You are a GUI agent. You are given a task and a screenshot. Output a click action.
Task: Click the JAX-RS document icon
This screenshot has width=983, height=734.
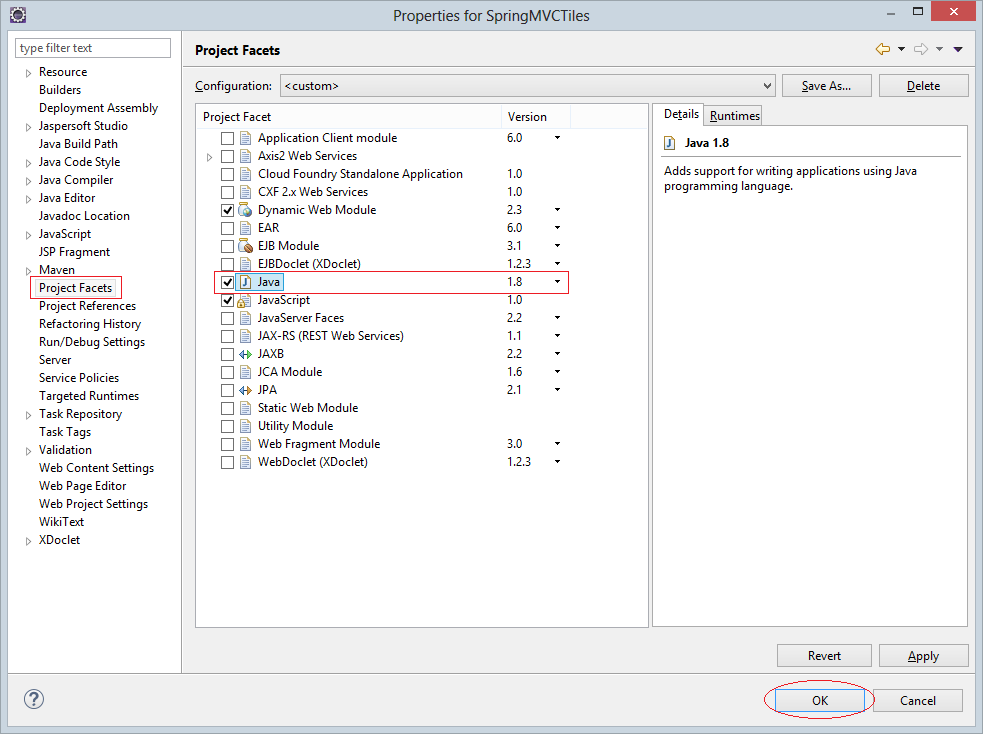point(246,336)
